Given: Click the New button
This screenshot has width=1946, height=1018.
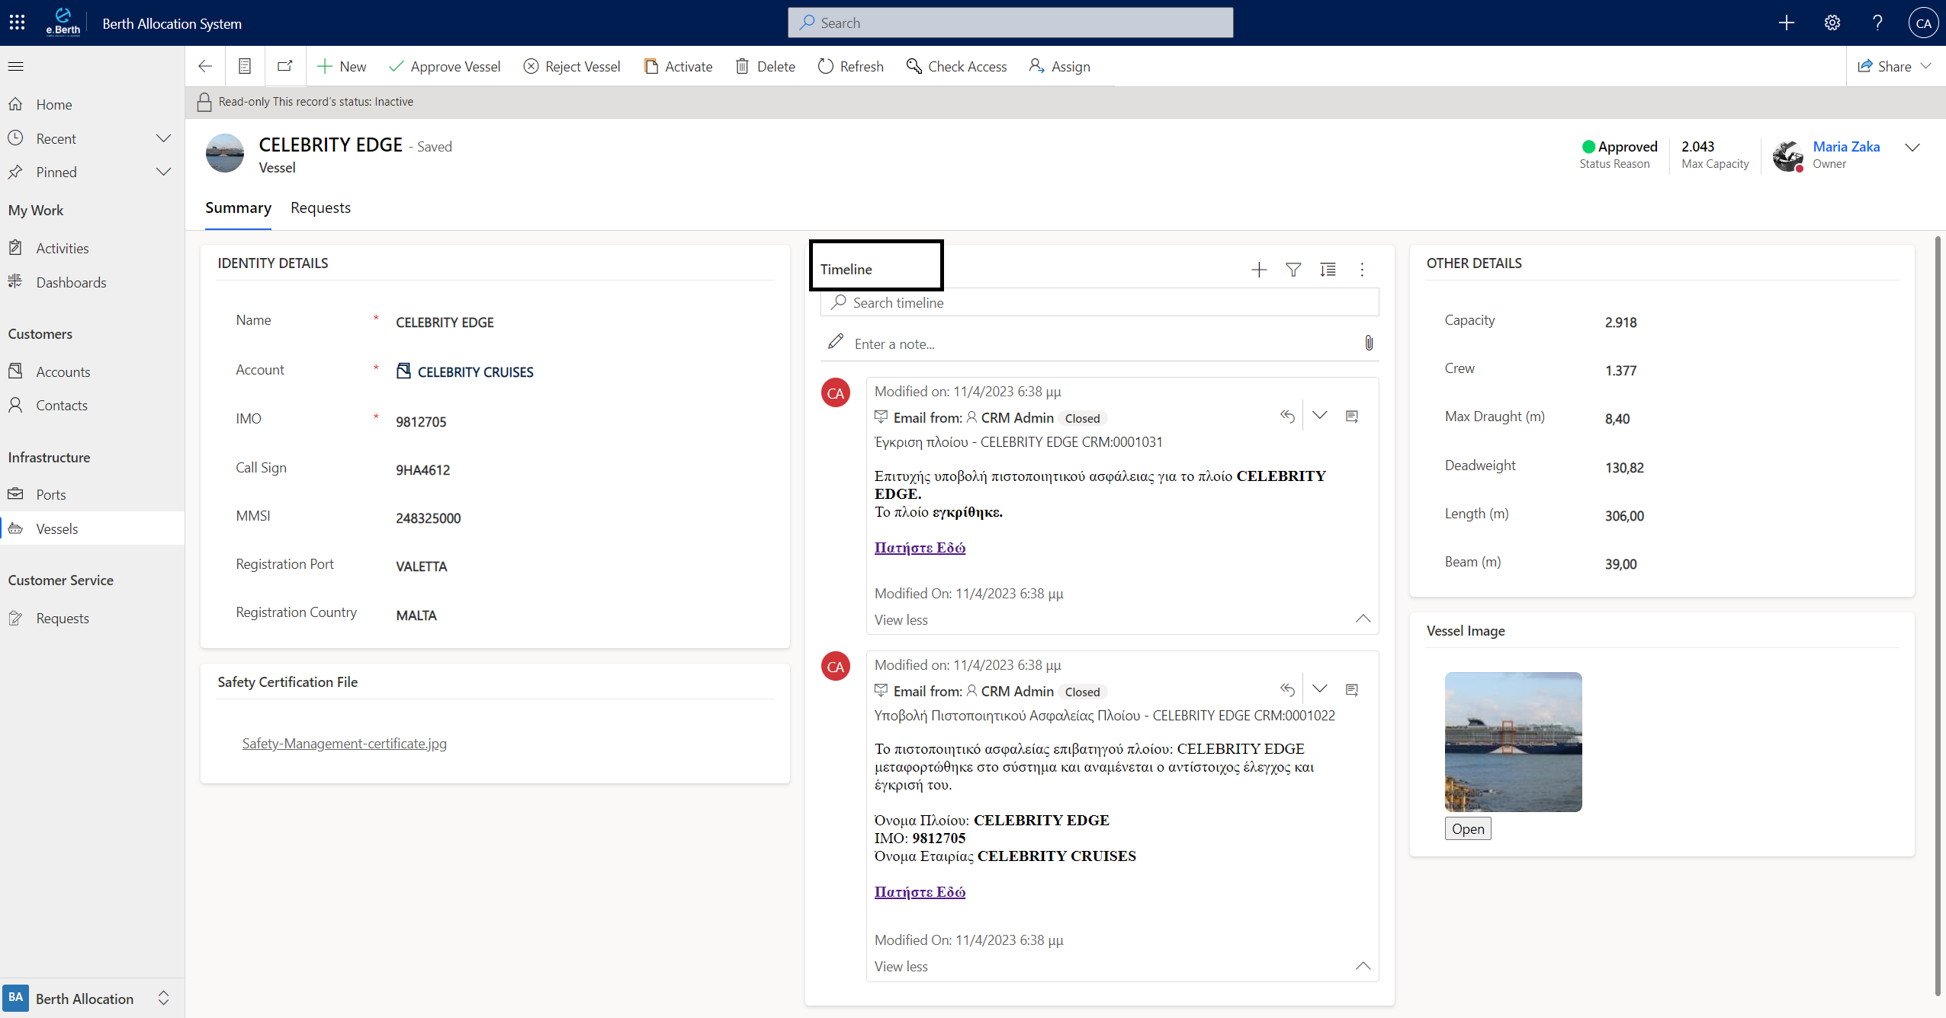Looking at the screenshot, I should click(341, 66).
